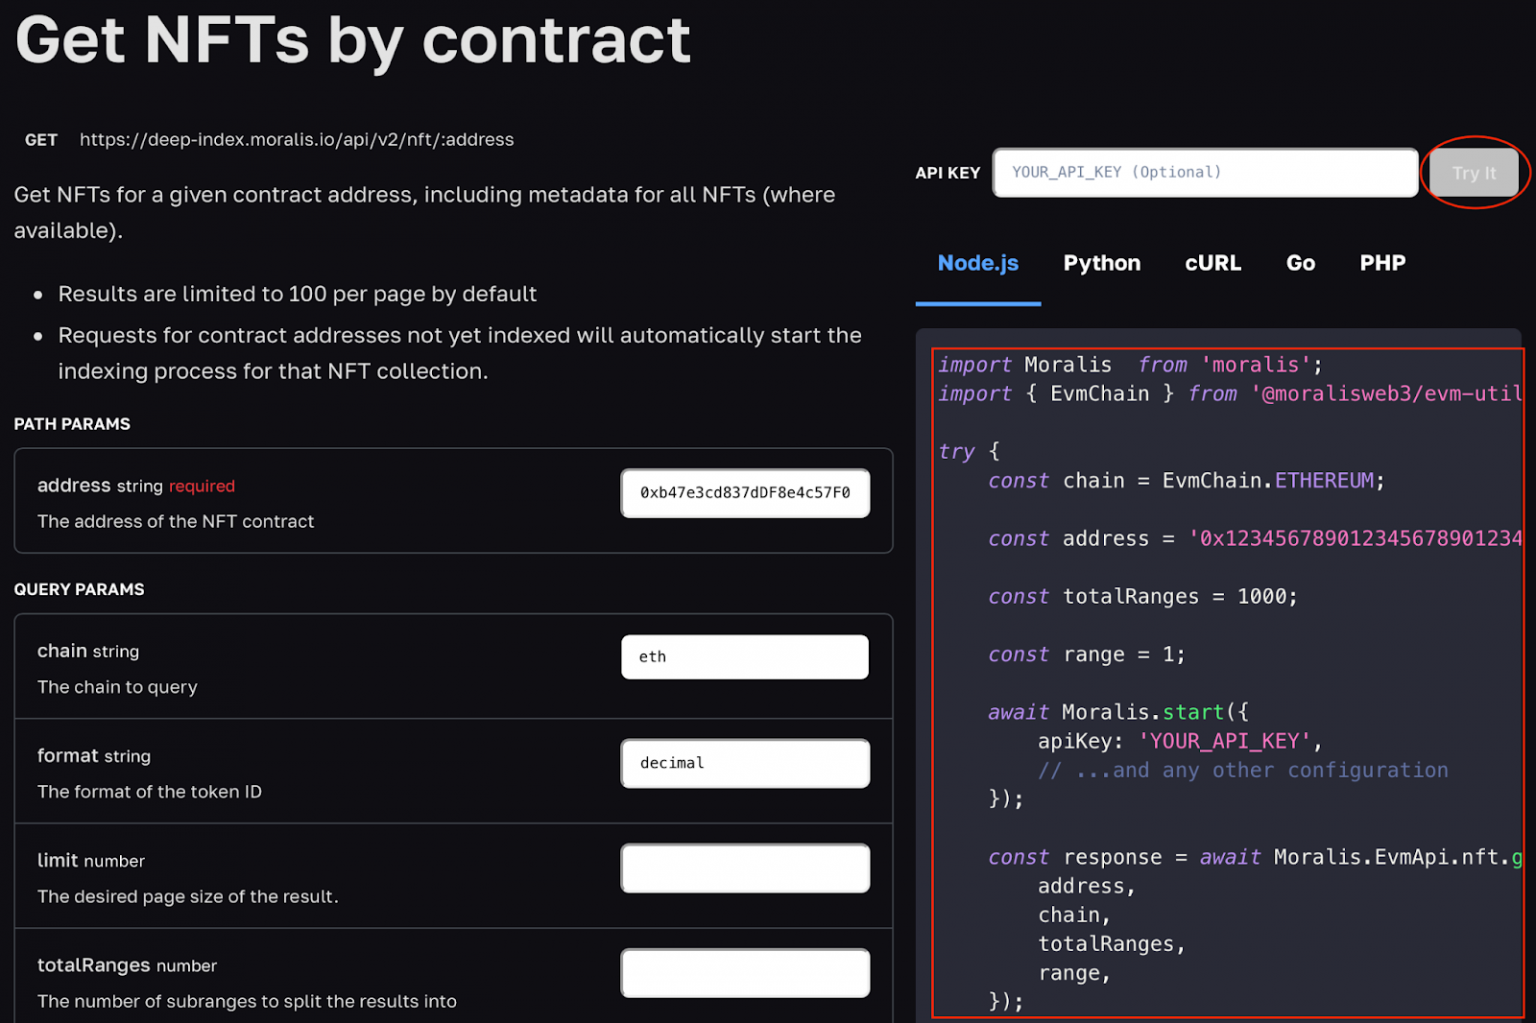
Task: Switch to the PHP tab
Action: 1382,263
